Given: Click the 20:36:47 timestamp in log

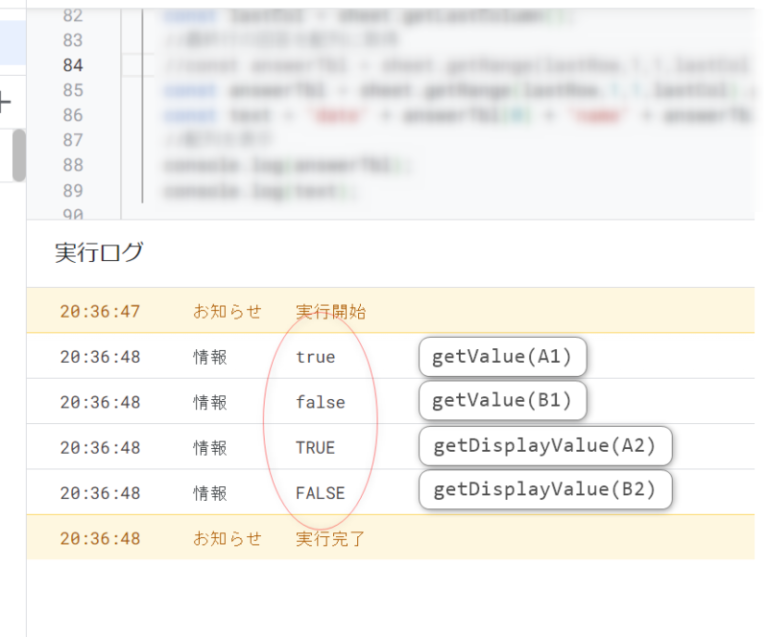Looking at the screenshot, I should click(100, 312).
